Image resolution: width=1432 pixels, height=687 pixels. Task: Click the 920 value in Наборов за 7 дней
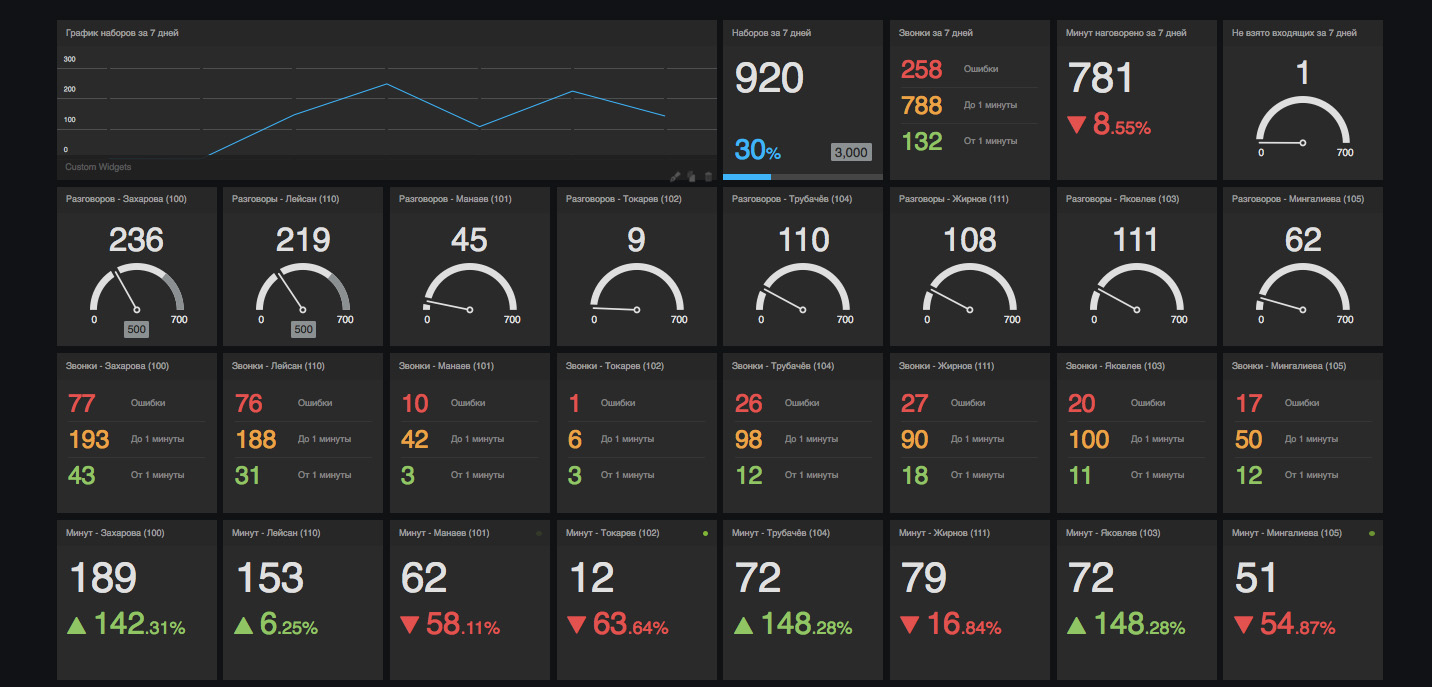769,77
